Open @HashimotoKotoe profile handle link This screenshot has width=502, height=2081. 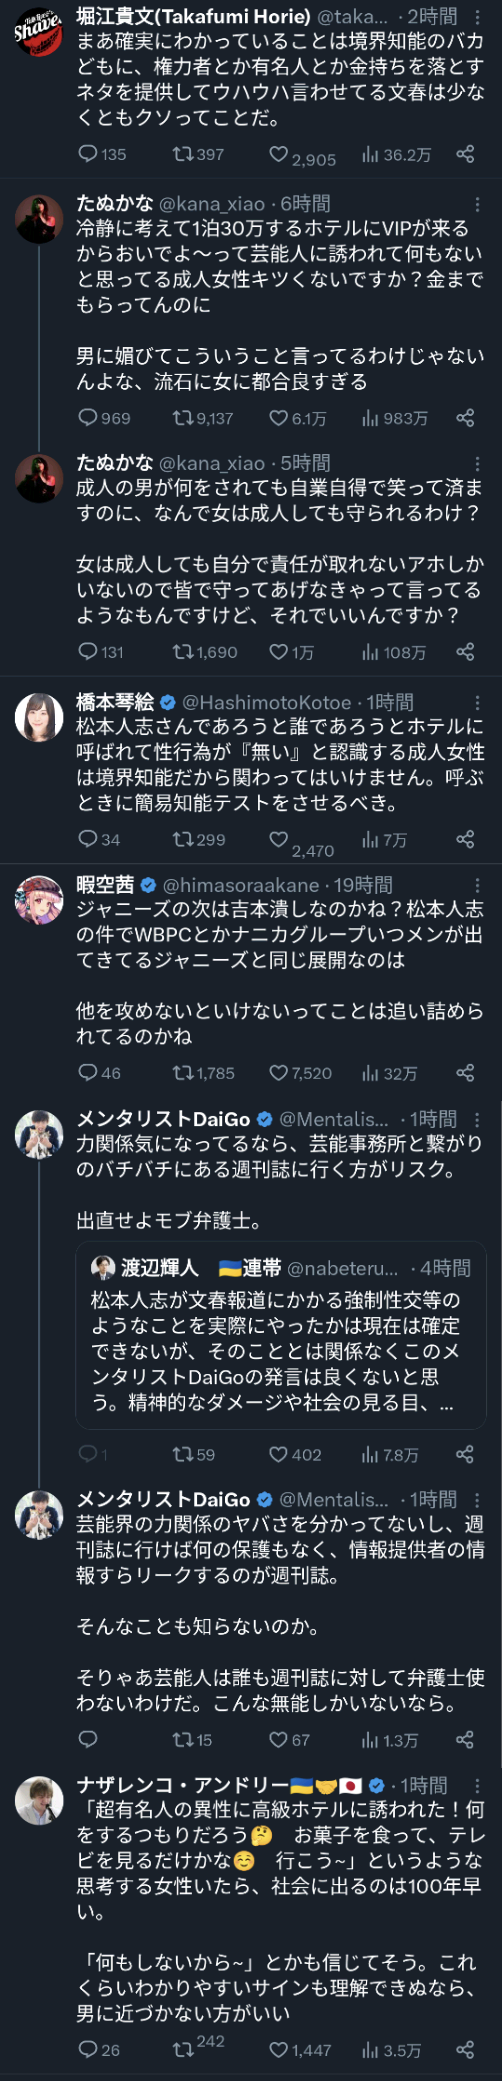pos(267,703)
